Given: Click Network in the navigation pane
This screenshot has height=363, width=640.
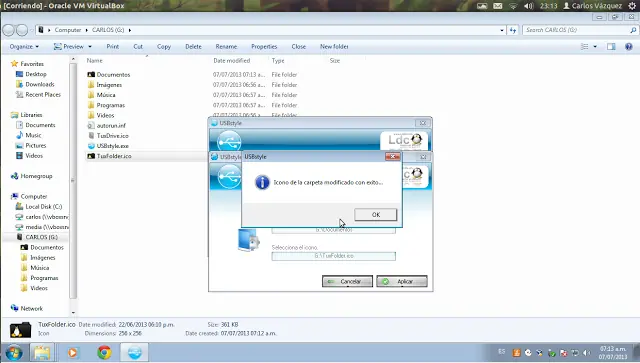Looking at the screenshot, I should [31, 308].
